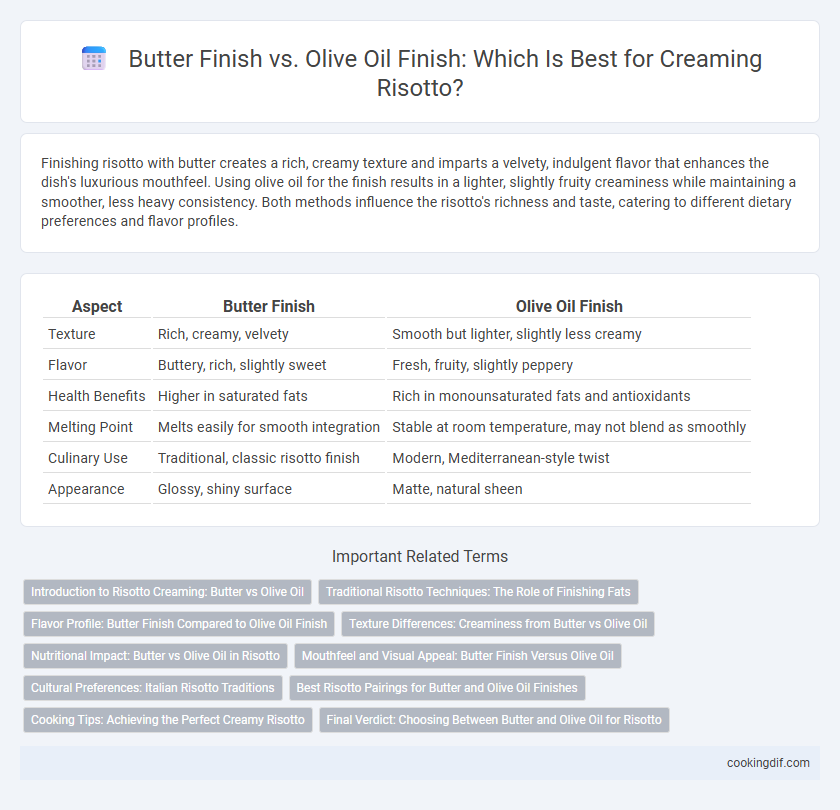Screen dimensions: 840x810
Task: Select the 'Health Benefits' row label
Action: (x=96, y=396)
